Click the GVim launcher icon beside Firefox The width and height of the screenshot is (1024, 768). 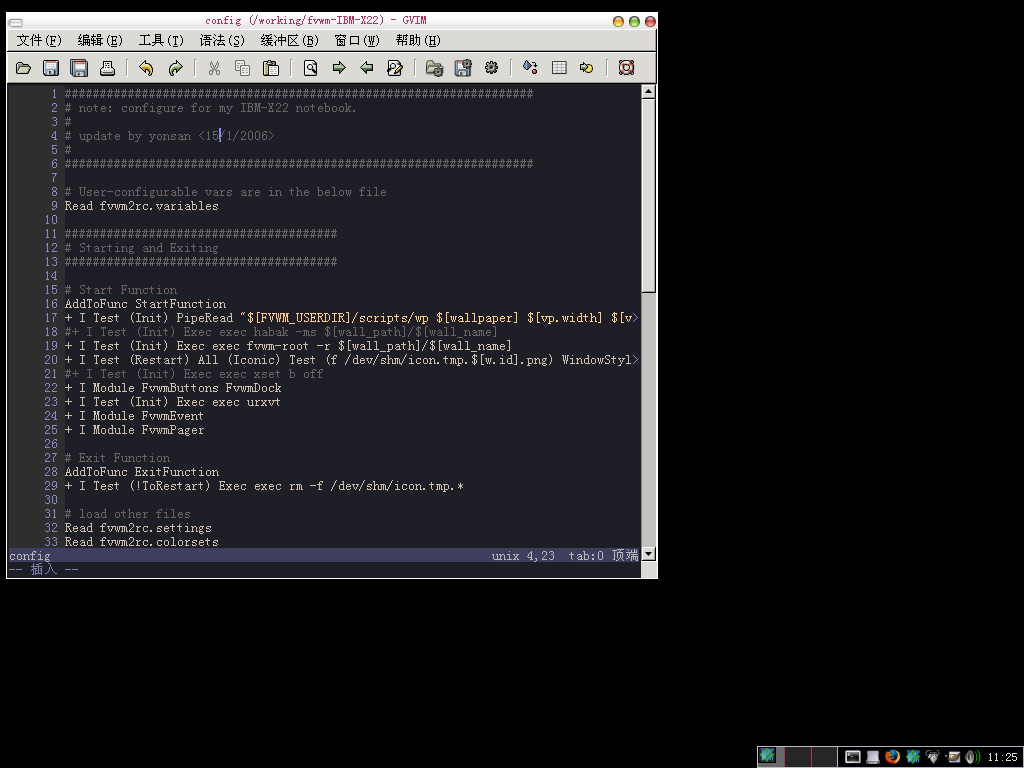tap(913, 757)
